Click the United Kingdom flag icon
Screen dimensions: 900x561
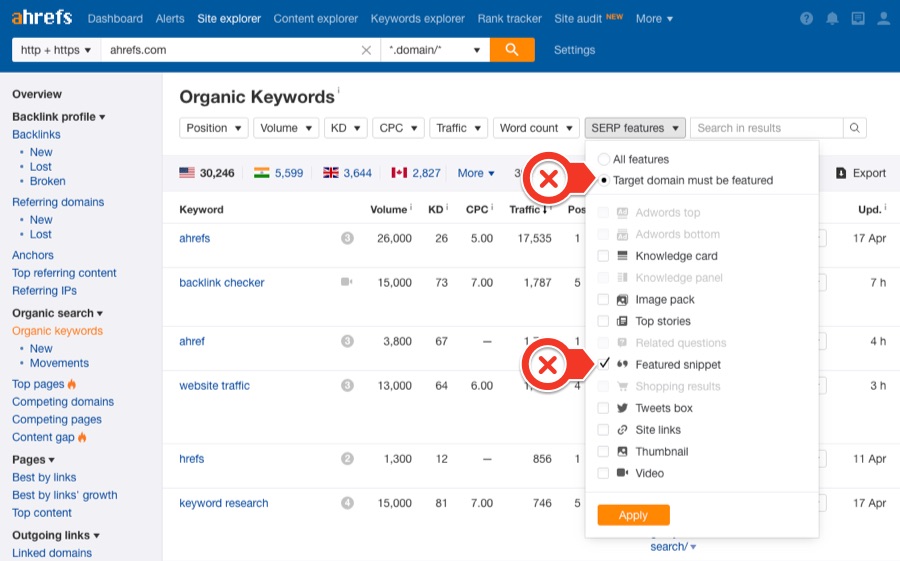click(331, 173)
